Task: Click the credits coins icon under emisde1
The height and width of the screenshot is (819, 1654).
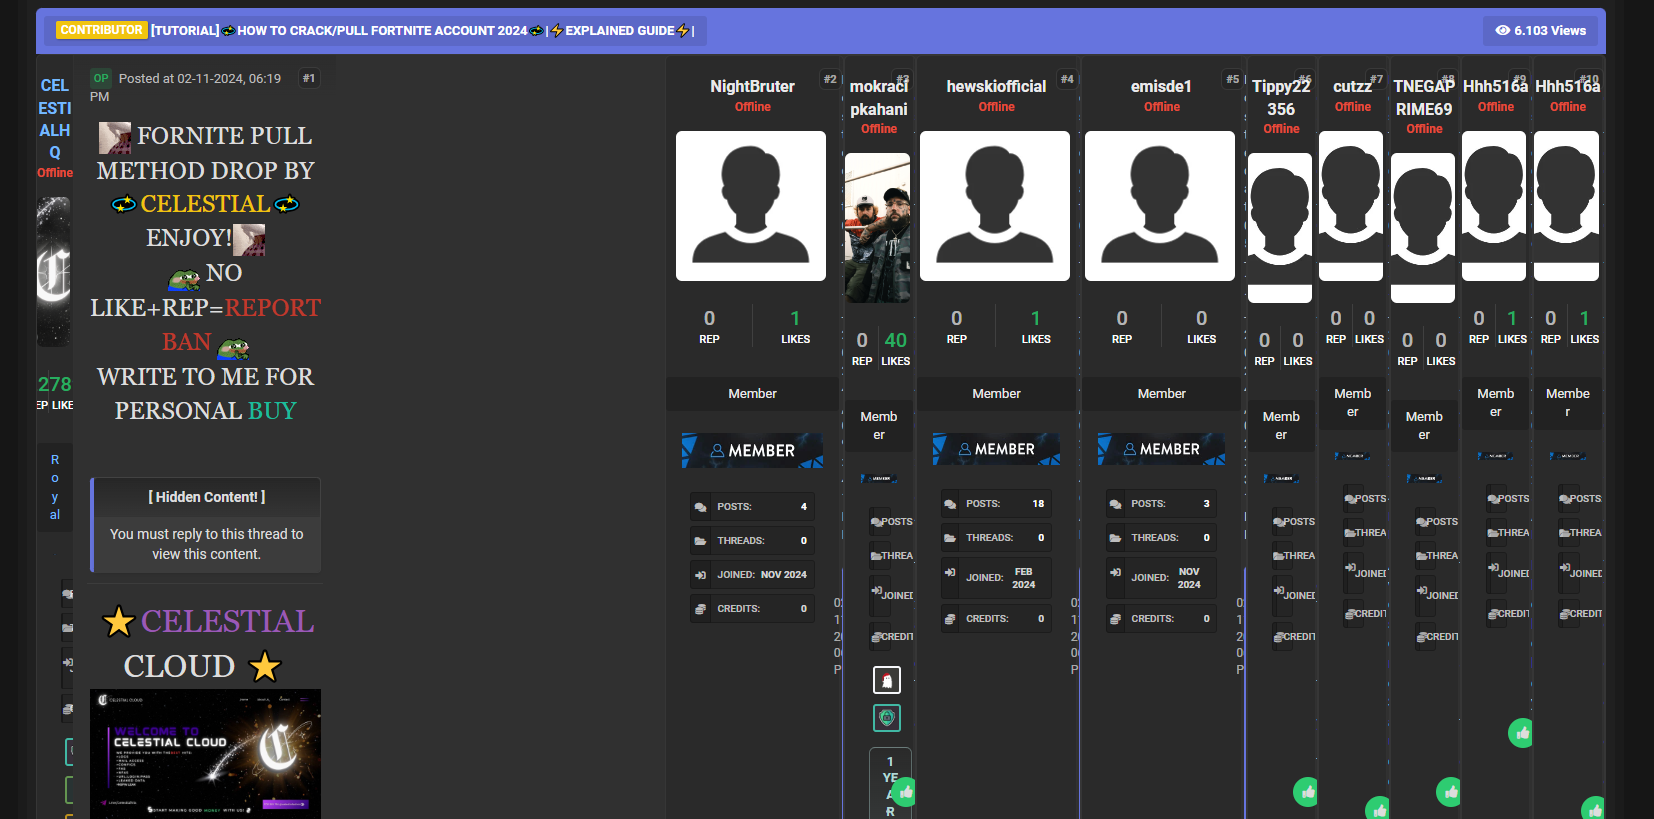Action: point(1115,619)
